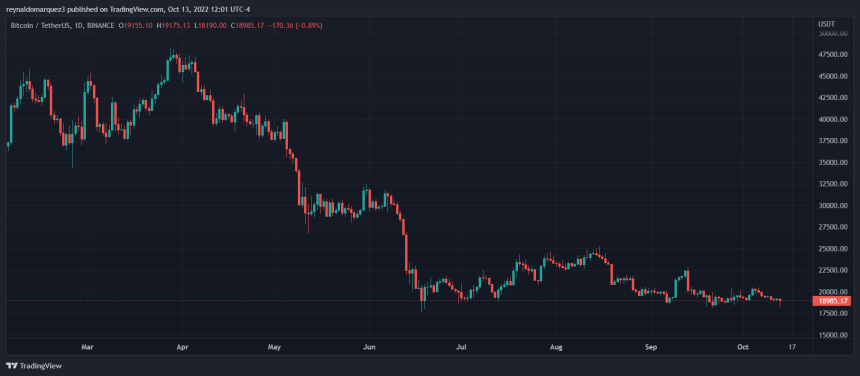Viewport: 860px width, 376px height.
Task: Click the 15000.00 price axis label
Action: pos(834,335)
